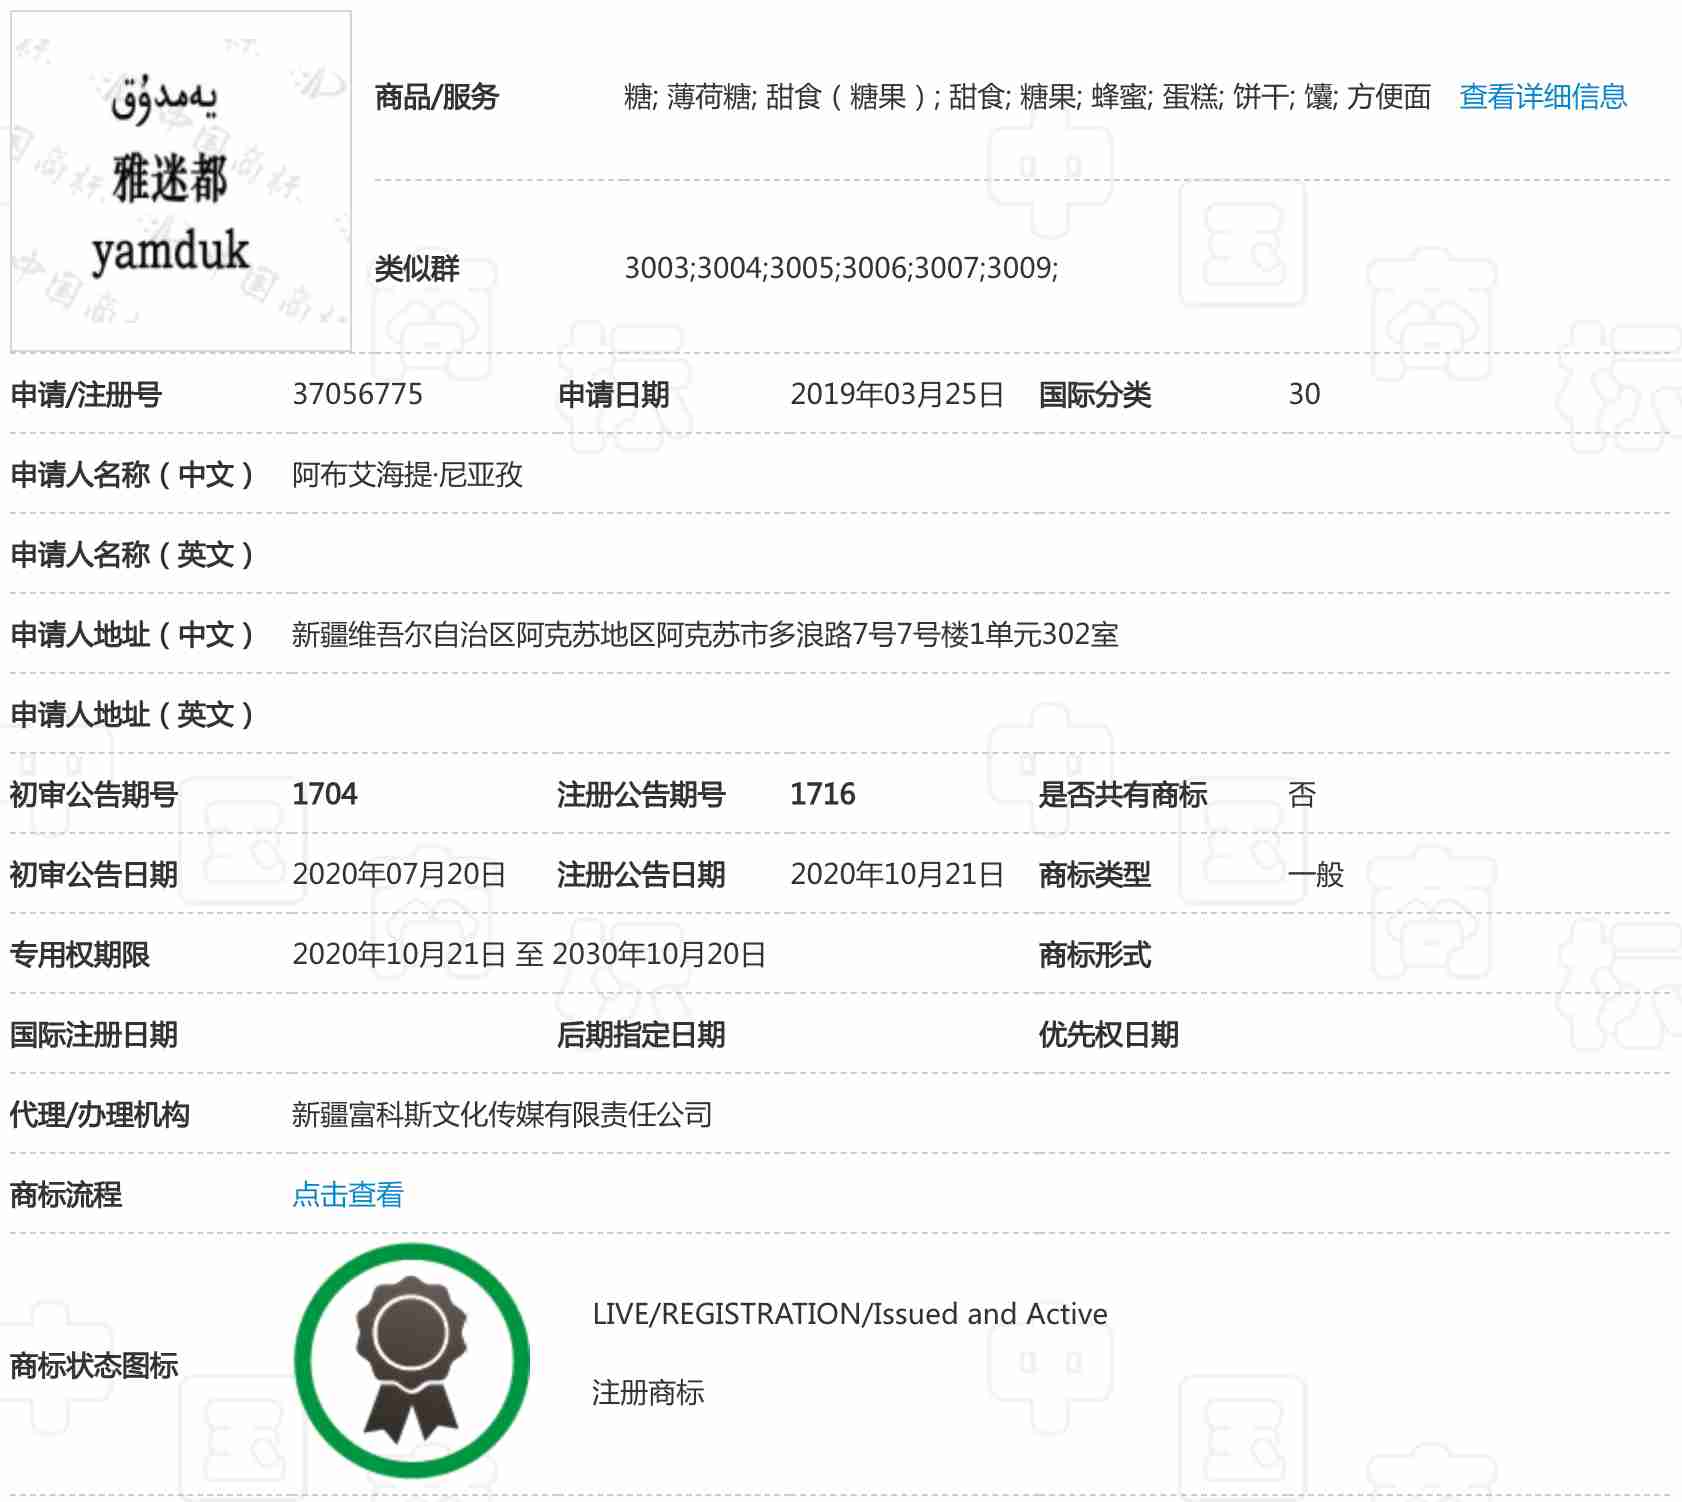Click the agency name 新疆富科斯文化传媒有限责任公司
The height and width of the screenshot is (1502, 1682).
click(x=501, y=1114)
